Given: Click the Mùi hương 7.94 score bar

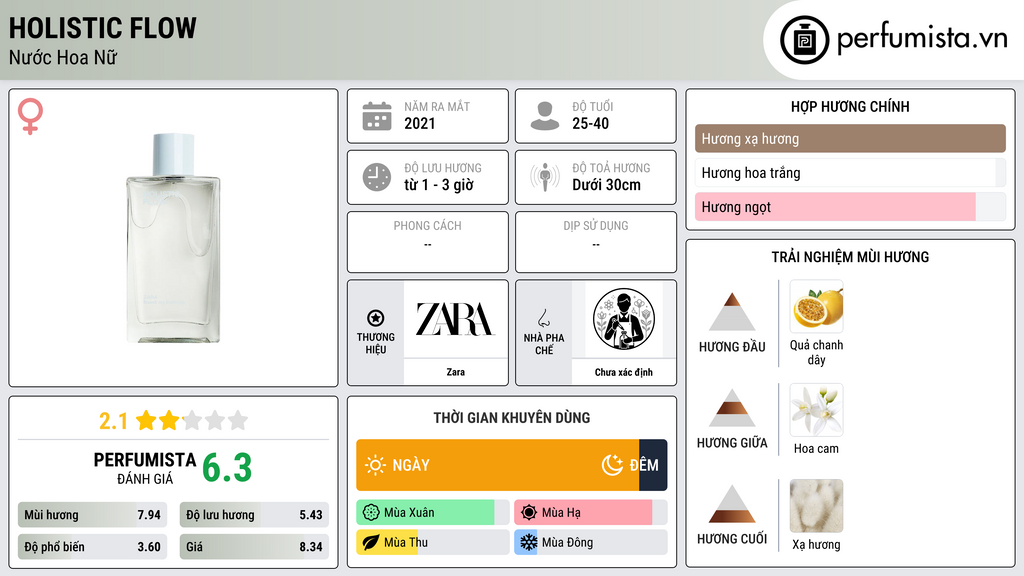Looking at the screenshot, I should [92, 515].
